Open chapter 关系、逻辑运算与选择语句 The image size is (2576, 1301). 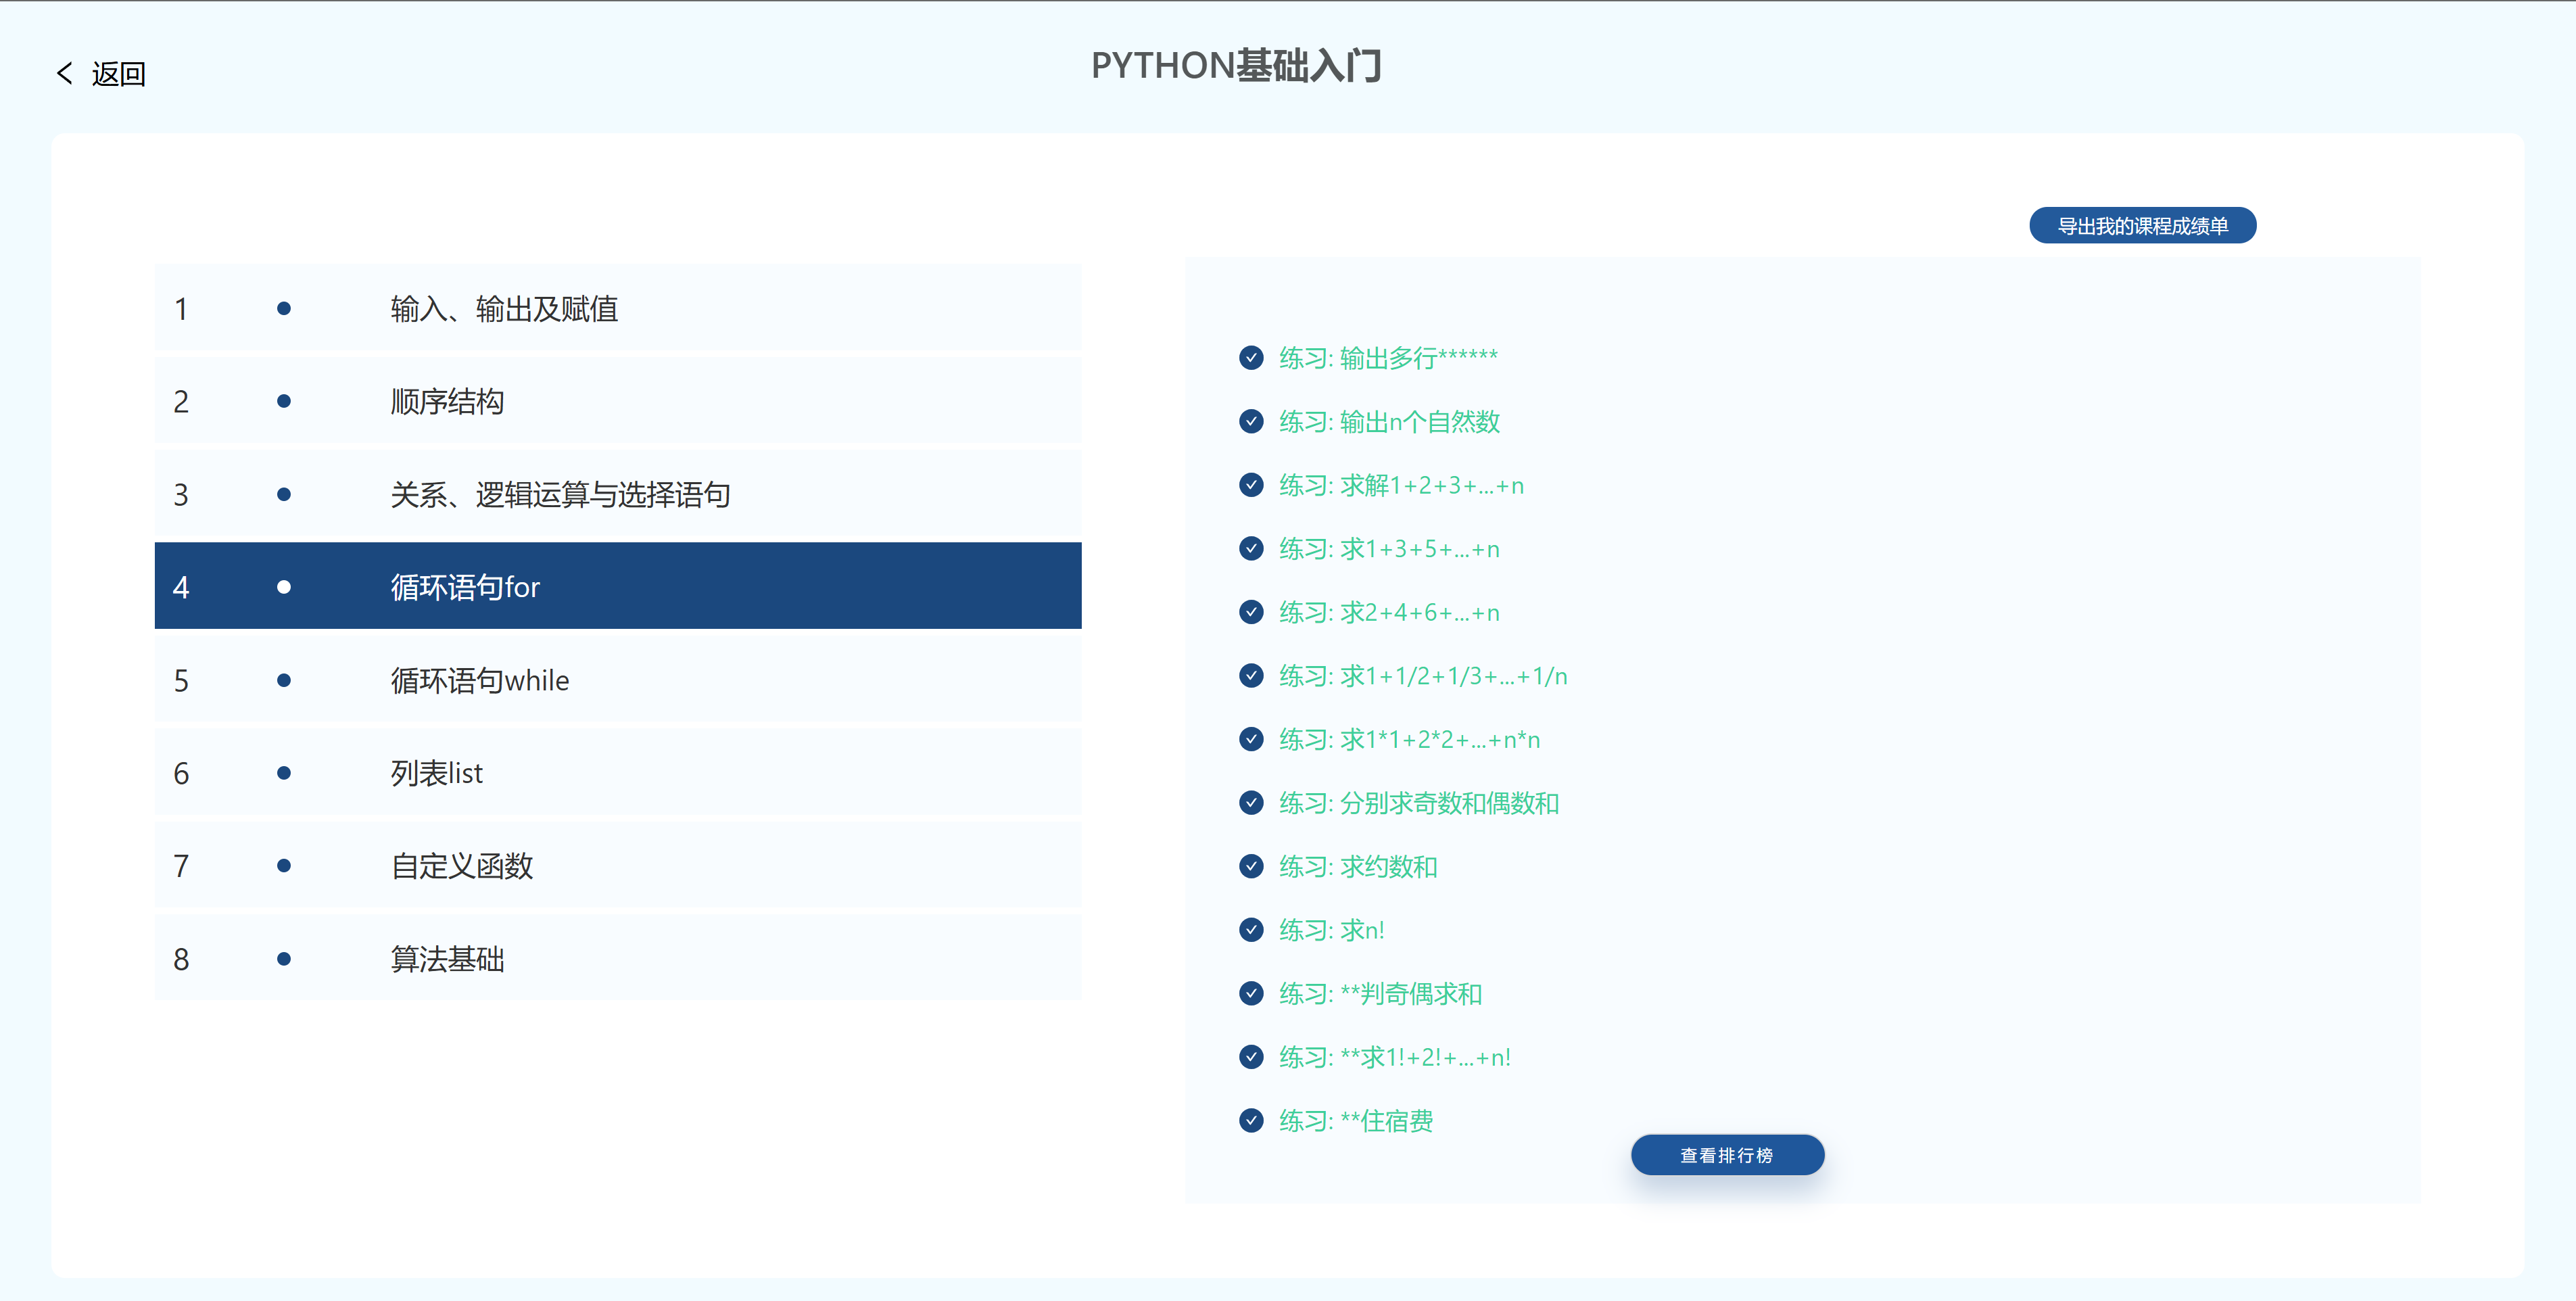pyautogui.click(x=560, y=495)
